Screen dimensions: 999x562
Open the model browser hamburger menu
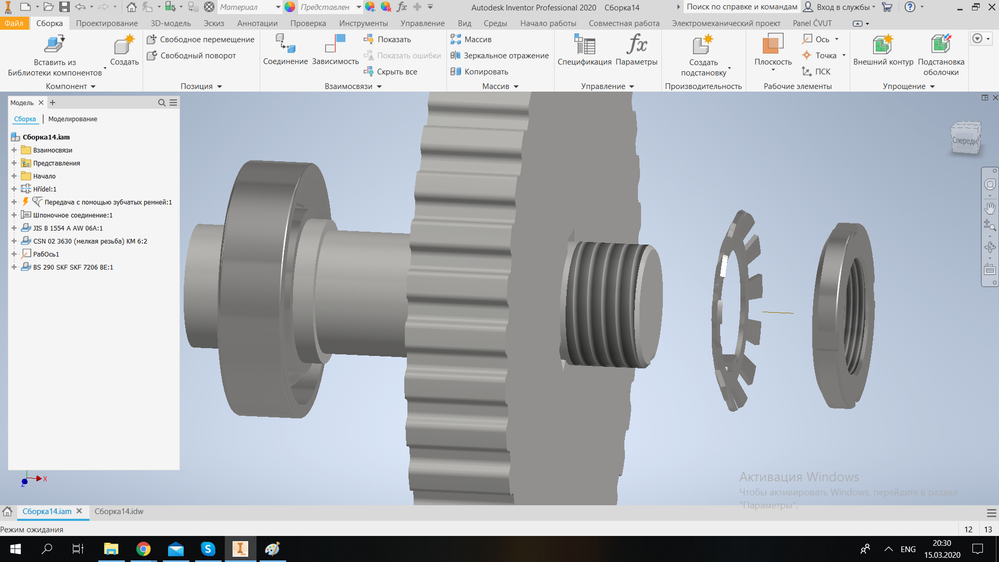[173, 103]
